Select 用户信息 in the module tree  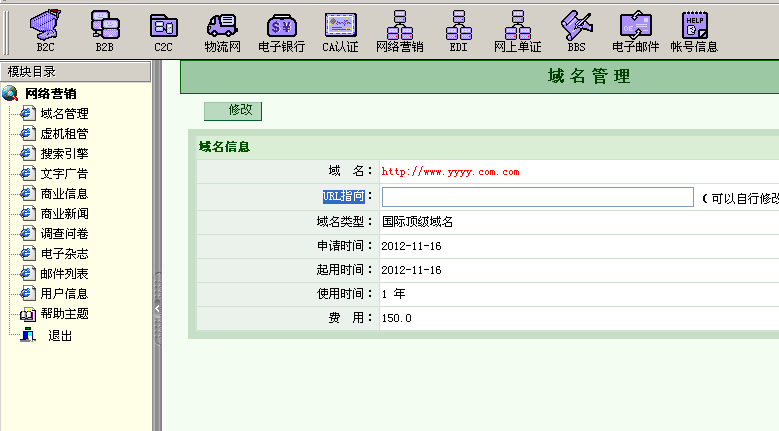click(x=65, y=293)
